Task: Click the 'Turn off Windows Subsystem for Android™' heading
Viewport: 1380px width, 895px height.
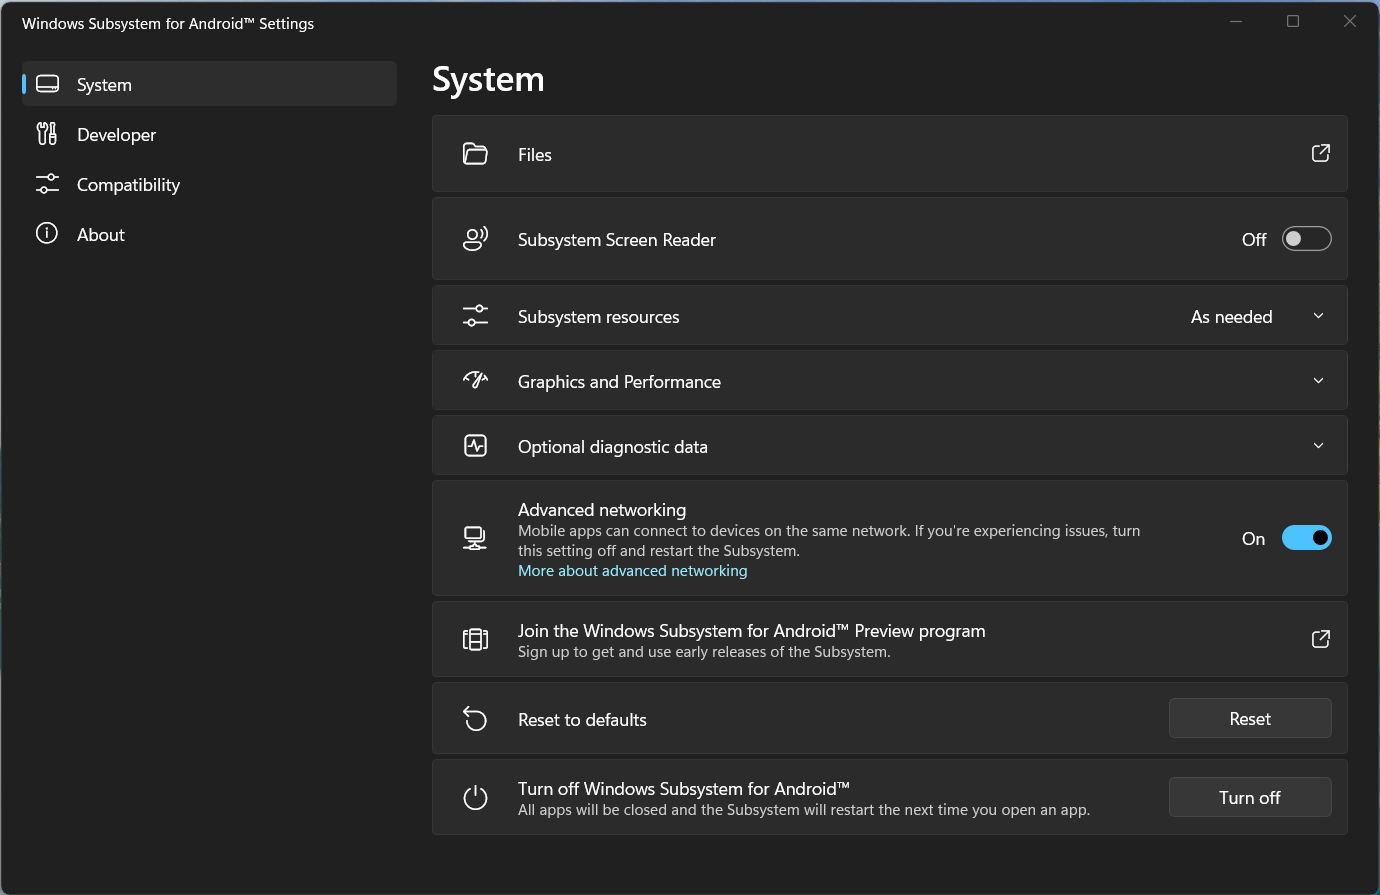Action: 684,789
